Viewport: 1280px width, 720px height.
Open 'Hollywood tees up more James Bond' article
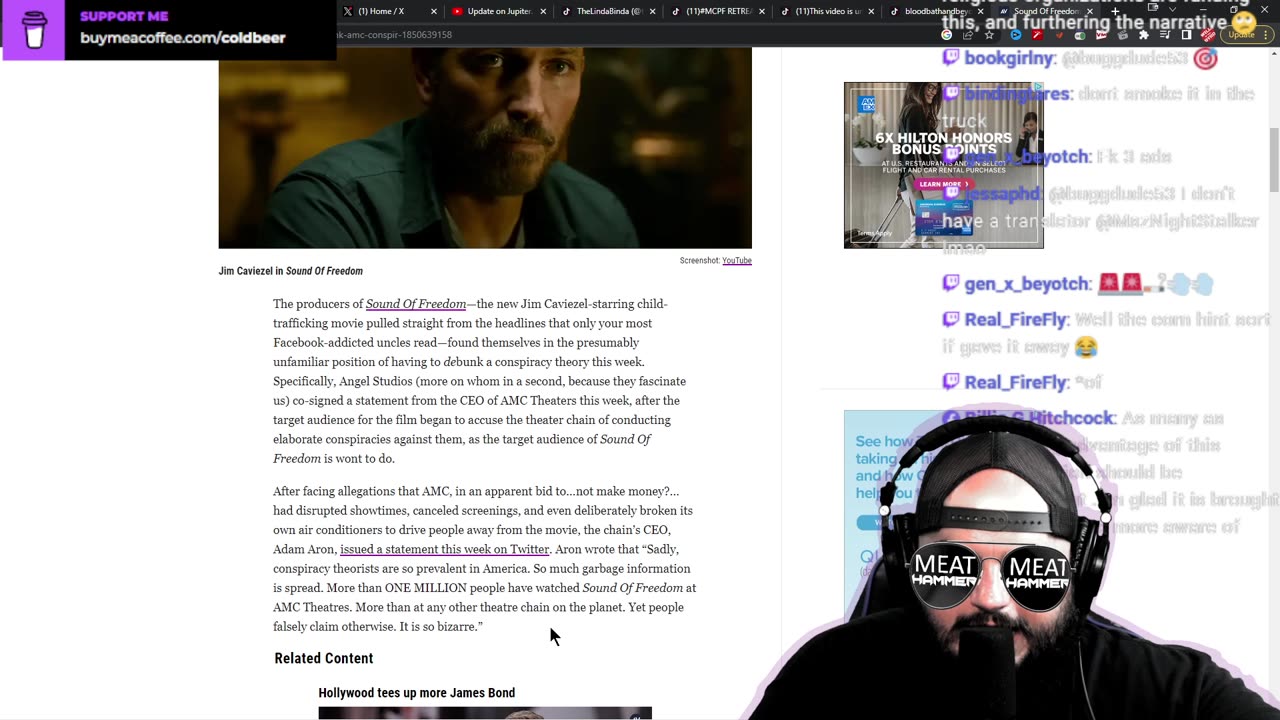(x=417, y=693)
